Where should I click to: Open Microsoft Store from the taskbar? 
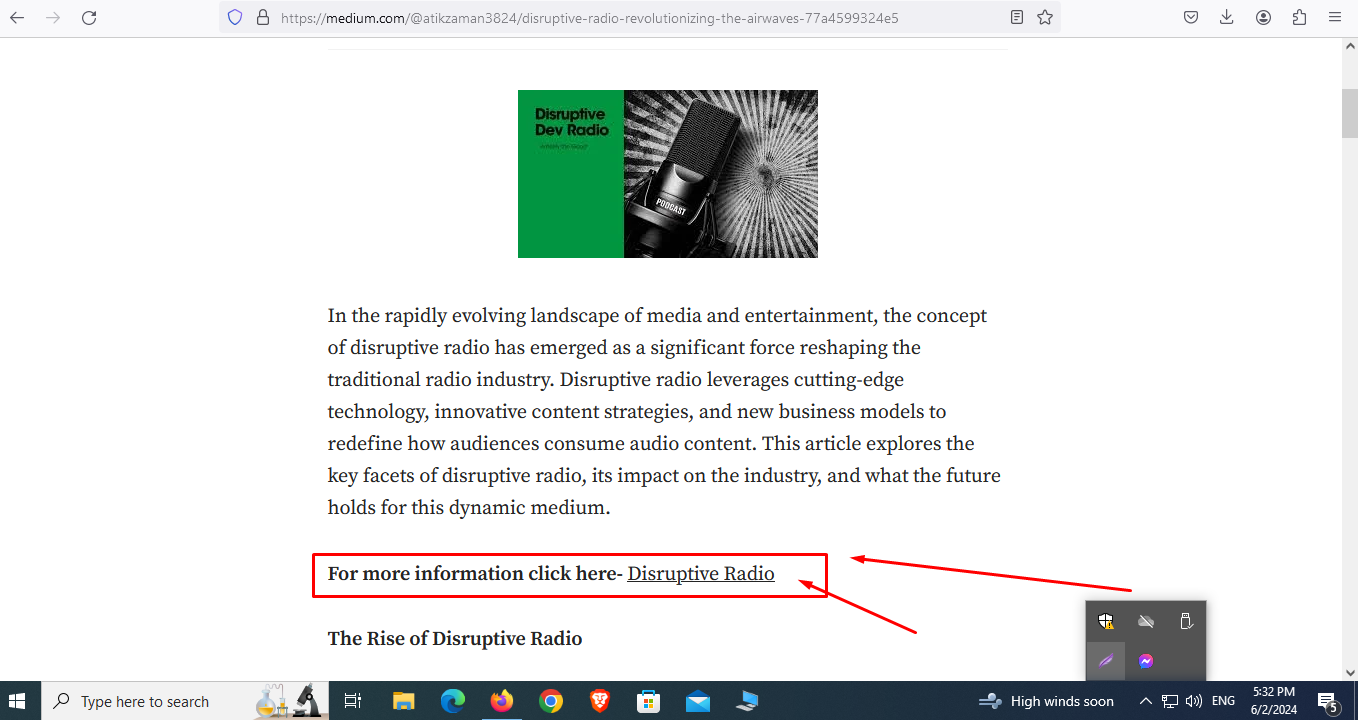click(649, 701)
